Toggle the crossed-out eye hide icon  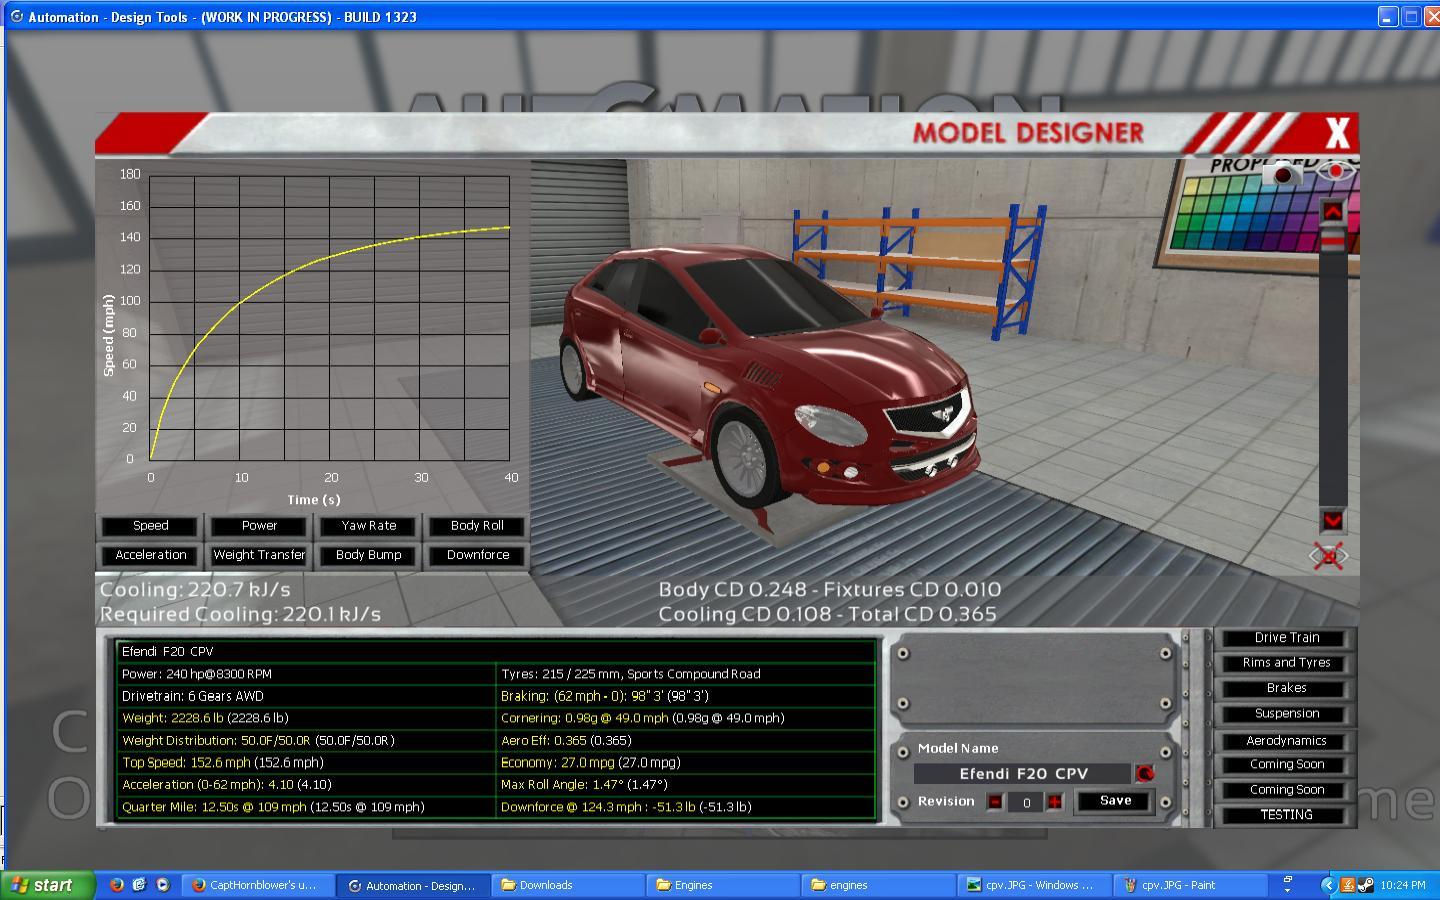tap(1329, 556)
